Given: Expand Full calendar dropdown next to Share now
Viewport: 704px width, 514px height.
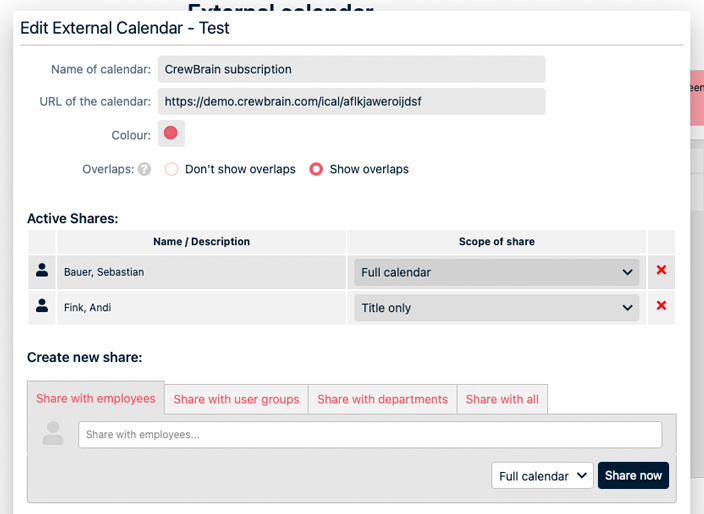Looking at the screenshot, I should (542, 476).
